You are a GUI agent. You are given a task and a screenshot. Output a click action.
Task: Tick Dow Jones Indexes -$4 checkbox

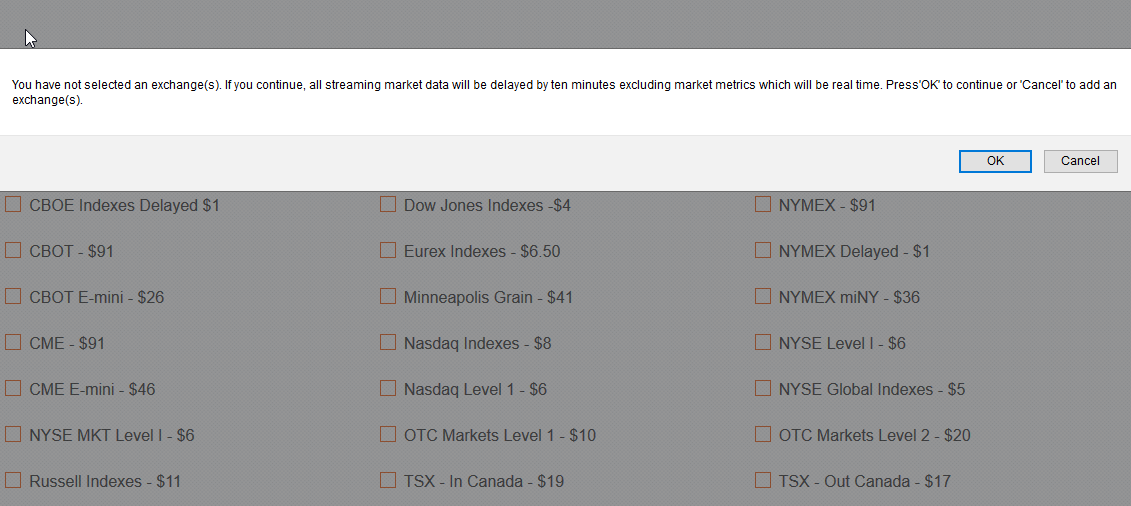click(388, 205)
